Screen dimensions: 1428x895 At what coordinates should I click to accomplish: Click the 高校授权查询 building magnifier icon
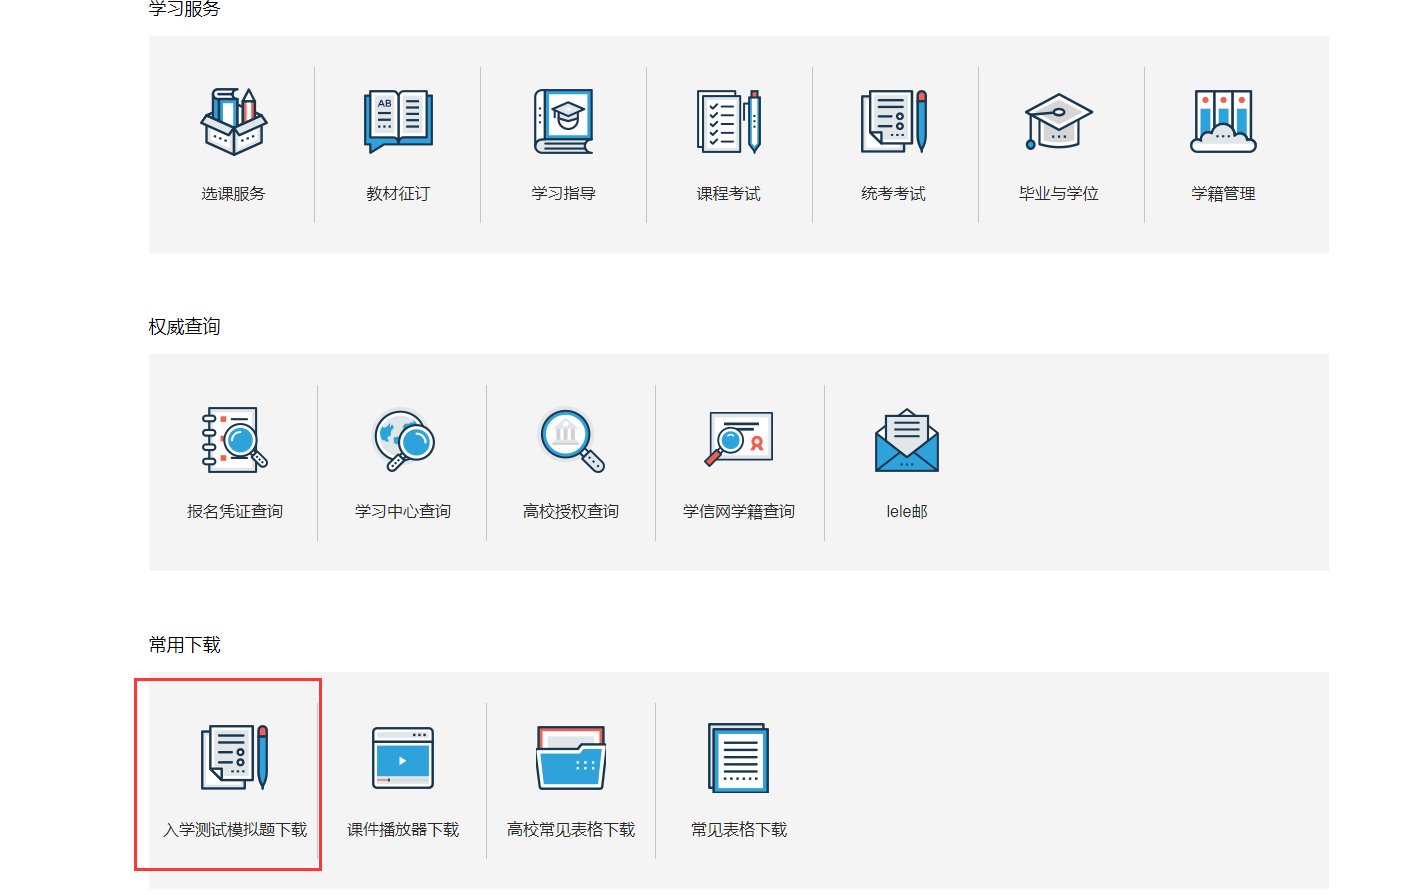tap(571, 439)
